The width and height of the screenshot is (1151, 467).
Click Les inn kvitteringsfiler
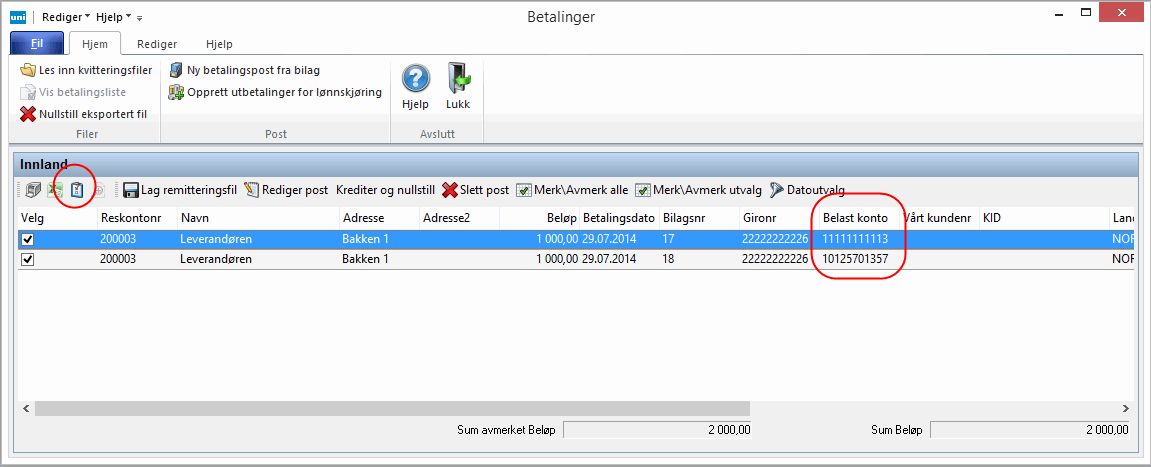[x=86, y=70]
